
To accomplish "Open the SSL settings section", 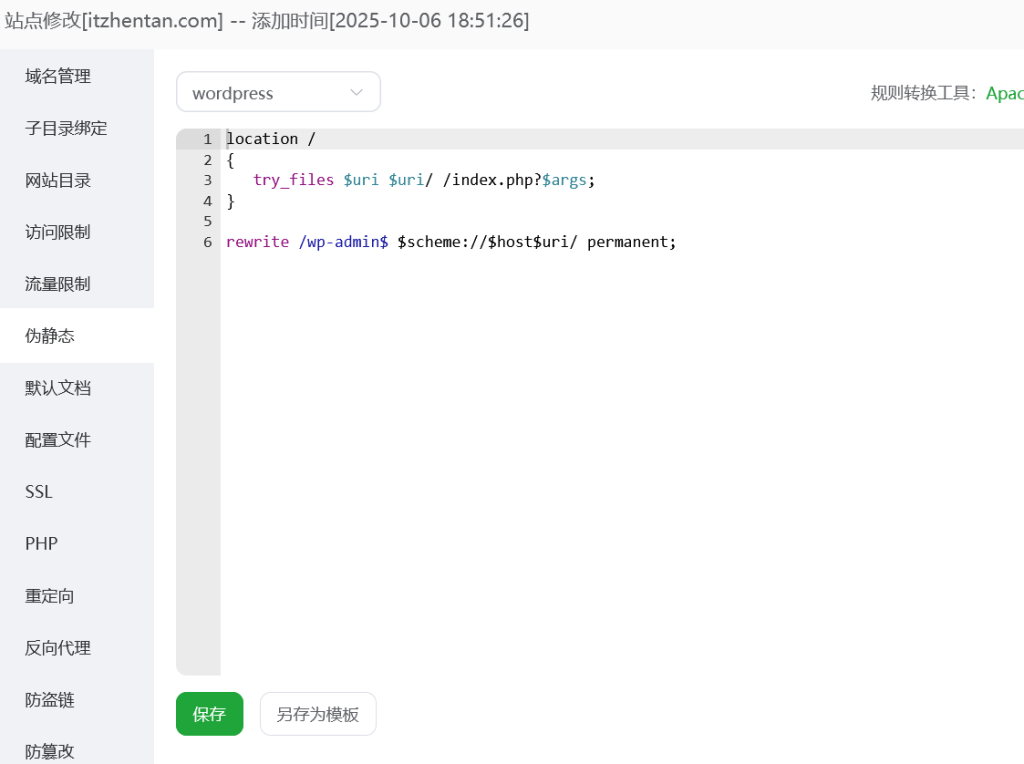I will (x=38, y=491).
